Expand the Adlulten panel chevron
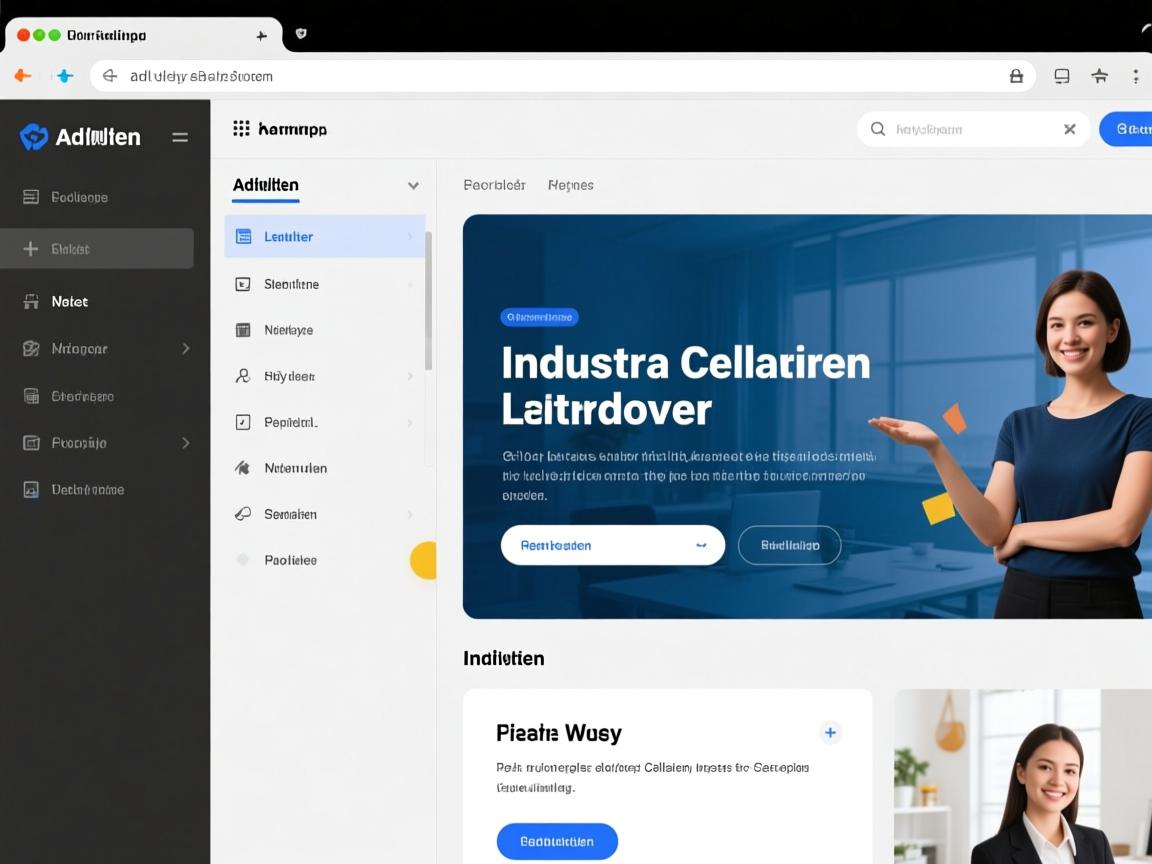The width and height of the screenshot is (1152, 864). (413, 186)
